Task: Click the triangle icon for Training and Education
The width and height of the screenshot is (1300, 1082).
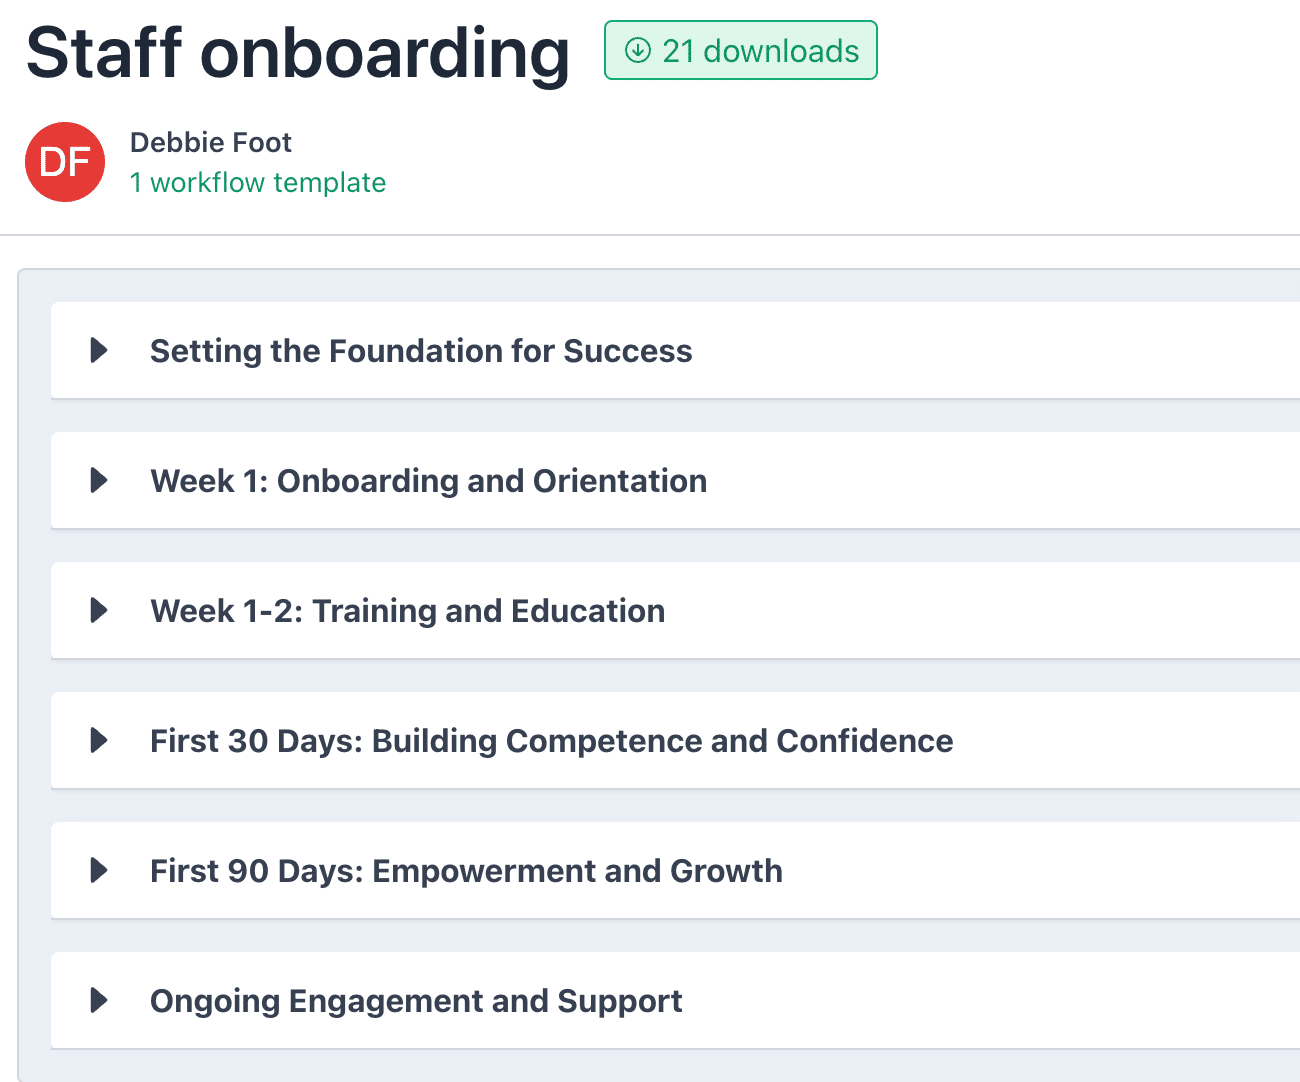Action: click(98, 610)
